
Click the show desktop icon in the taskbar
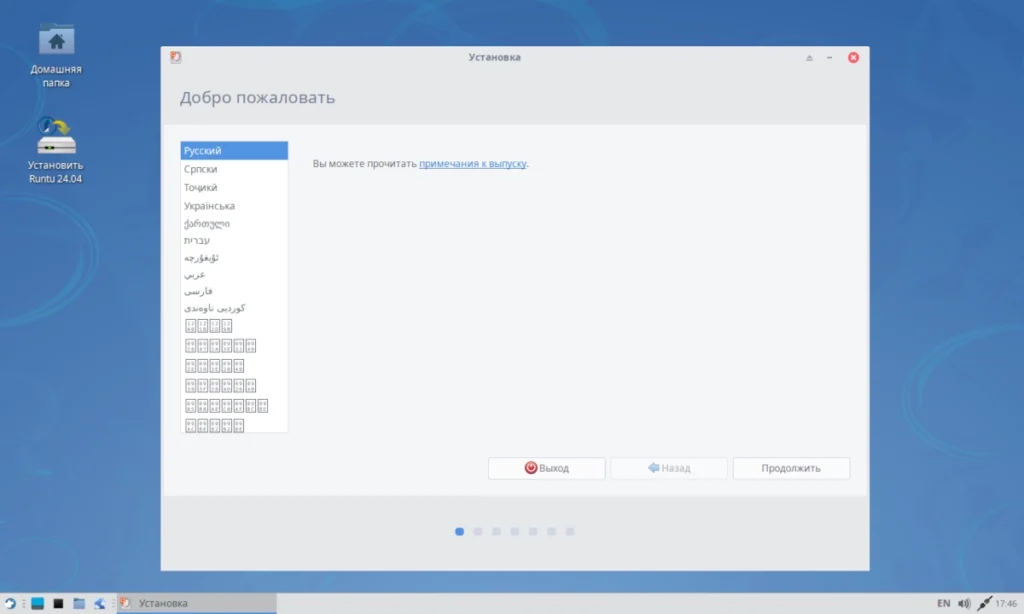37,604
